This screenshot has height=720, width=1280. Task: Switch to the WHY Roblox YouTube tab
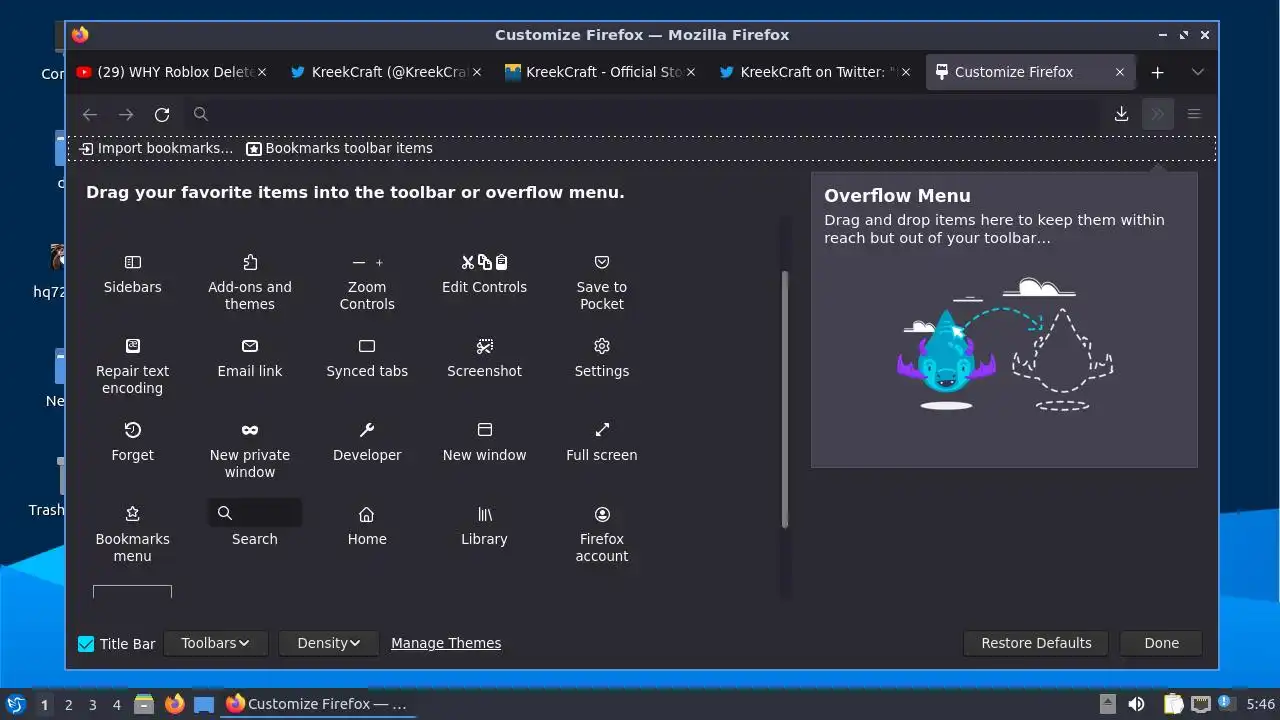pos(170,72)
